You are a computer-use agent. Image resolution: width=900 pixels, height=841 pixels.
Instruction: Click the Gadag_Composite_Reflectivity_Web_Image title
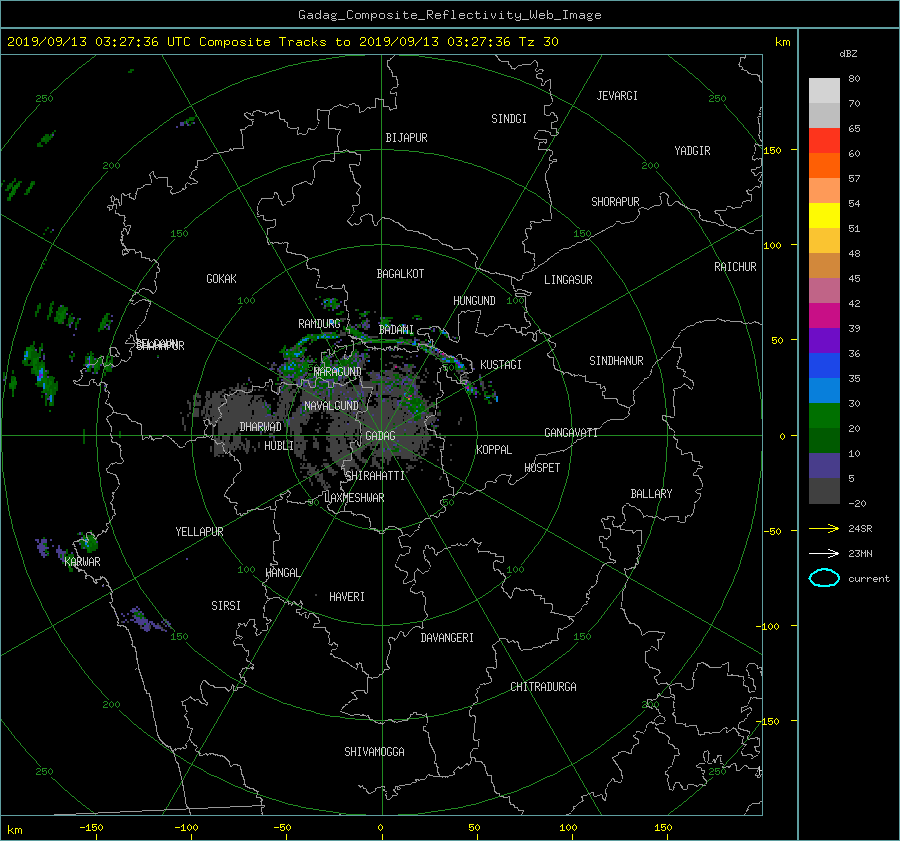click(x=449, y=15)
